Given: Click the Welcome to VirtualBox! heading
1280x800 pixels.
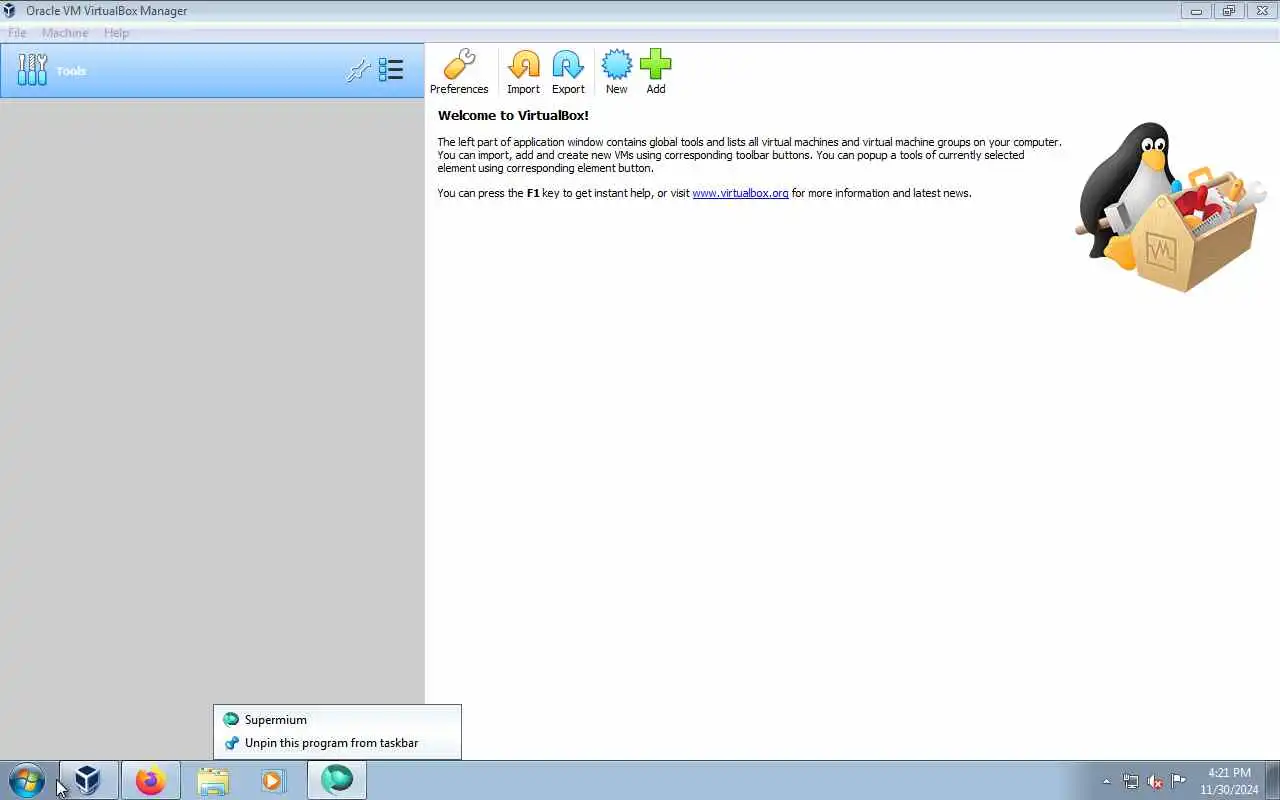Looking at the screenshot, I should 513,116.
